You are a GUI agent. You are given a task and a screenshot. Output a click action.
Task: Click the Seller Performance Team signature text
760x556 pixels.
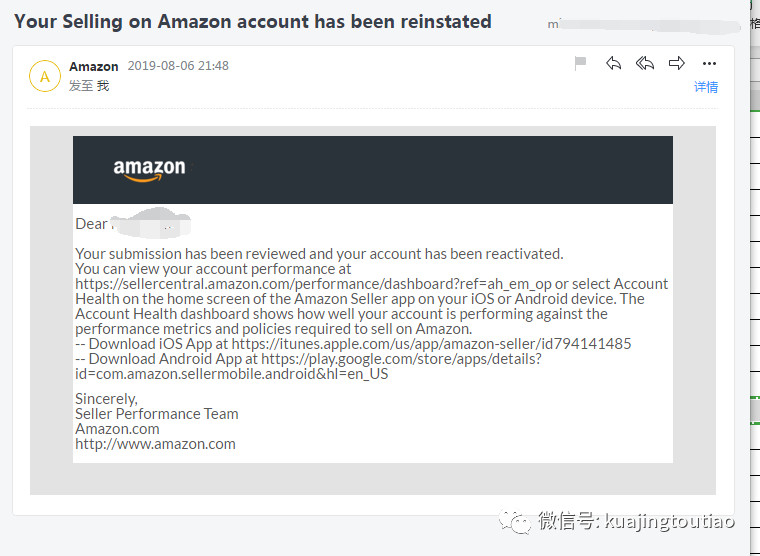pyautogui.click(x=157, y=414)
